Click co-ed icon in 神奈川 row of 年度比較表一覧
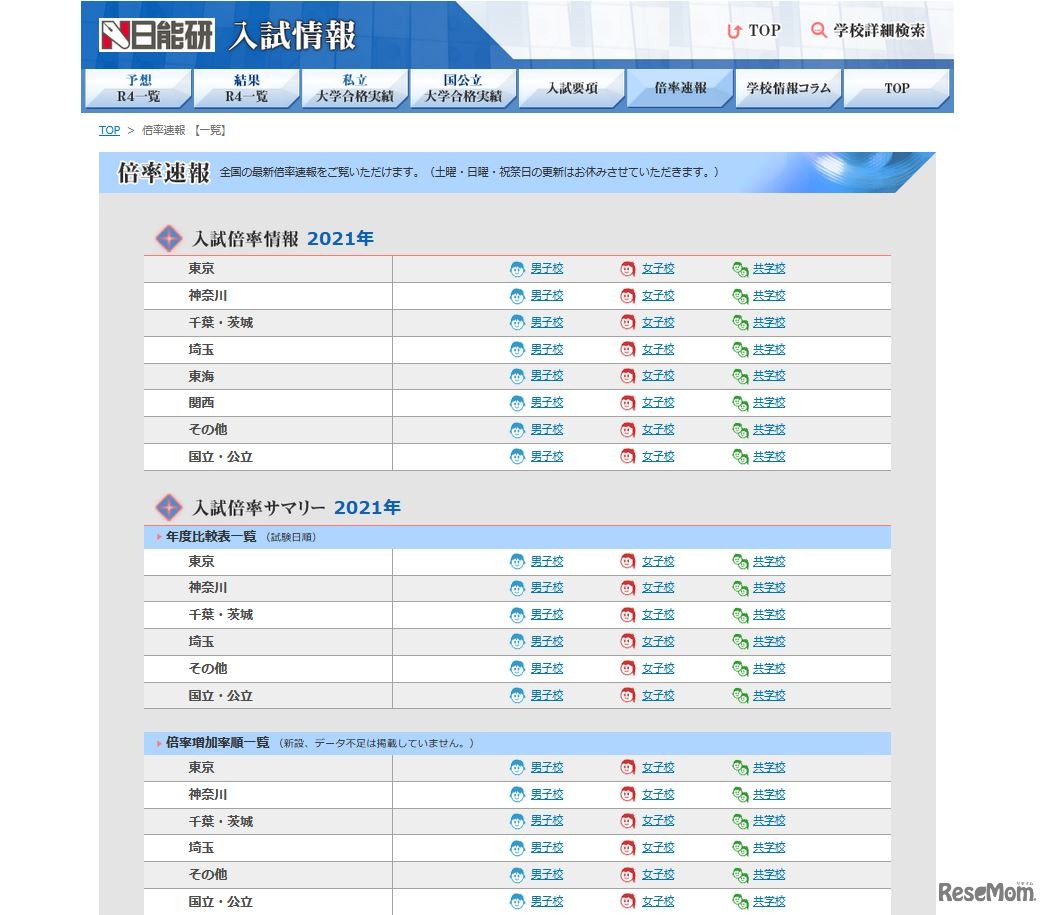This screenshot has width=1049, height=915. pyautogui.click(x=740, y=588)
